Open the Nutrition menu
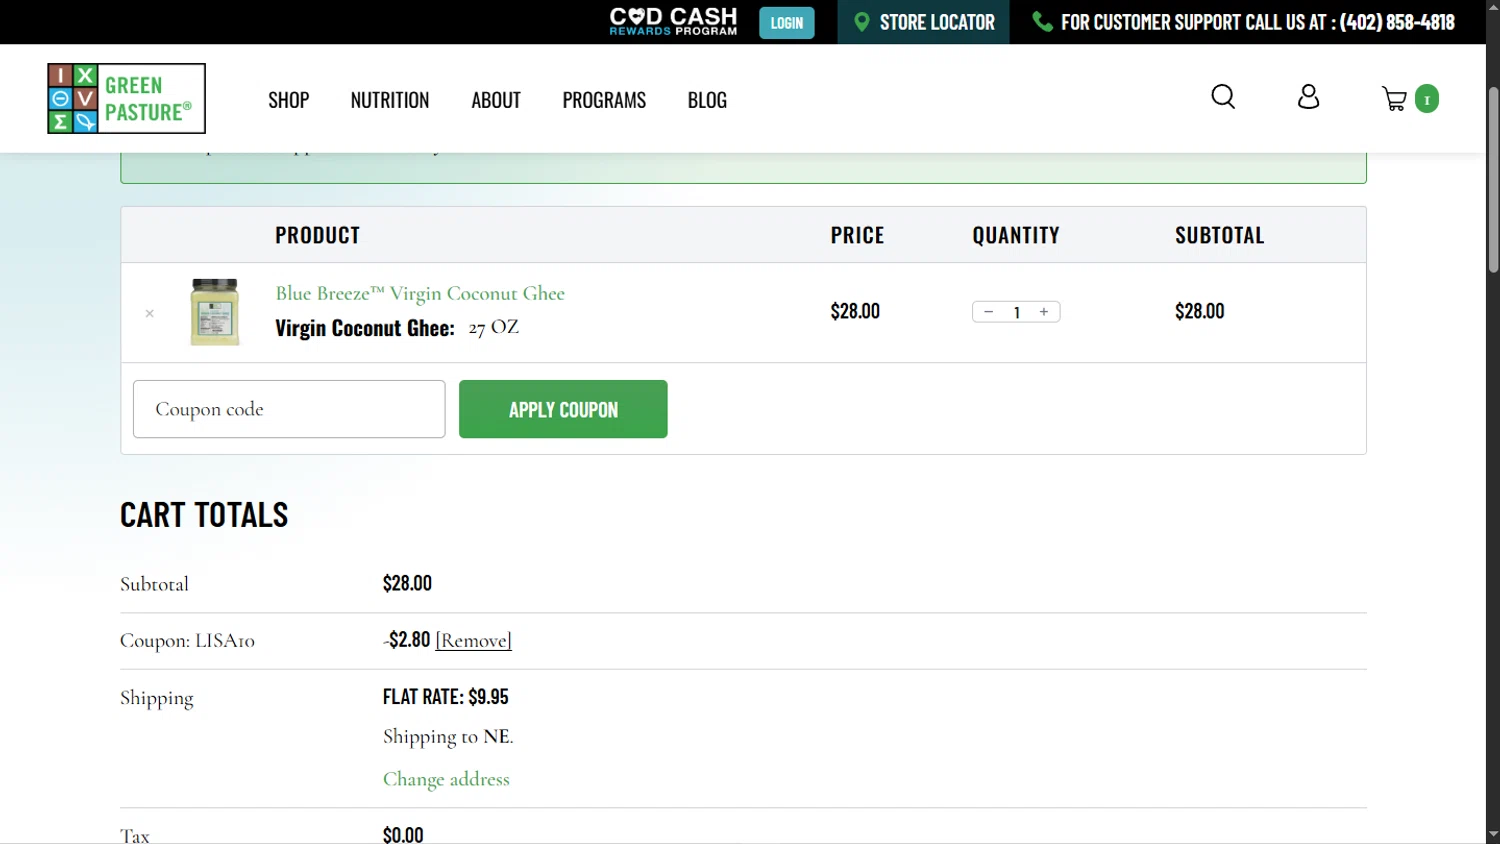The image size is (1500, 844). pos(390,100)
